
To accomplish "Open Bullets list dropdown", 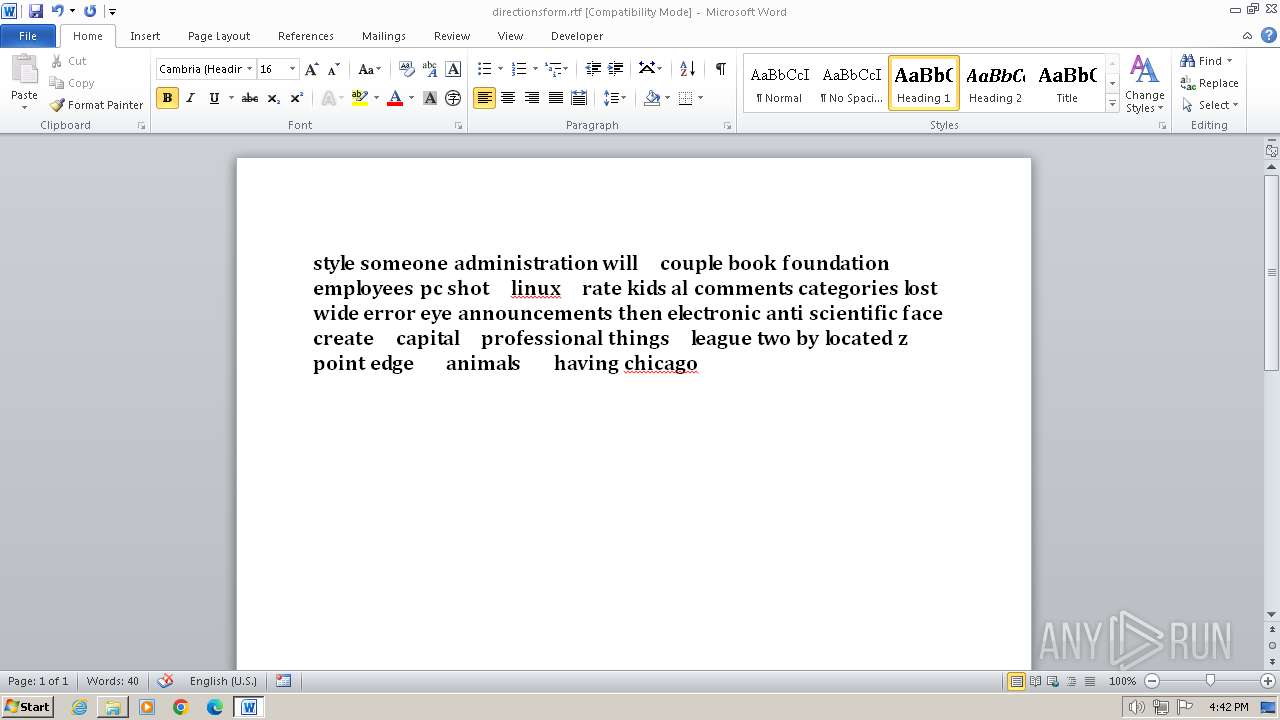I will 500,69.
